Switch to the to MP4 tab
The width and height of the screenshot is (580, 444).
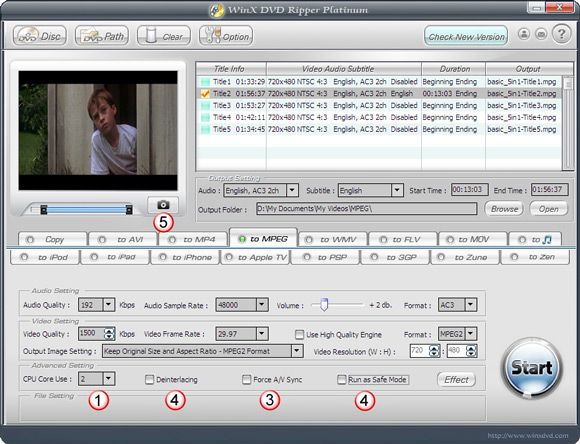click(x=193, y=240)
